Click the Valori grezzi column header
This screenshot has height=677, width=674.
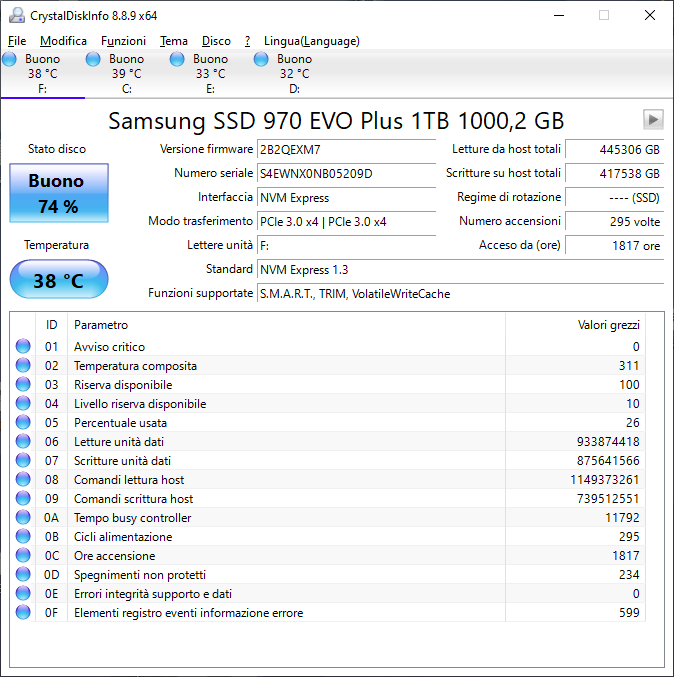point(576,325)
